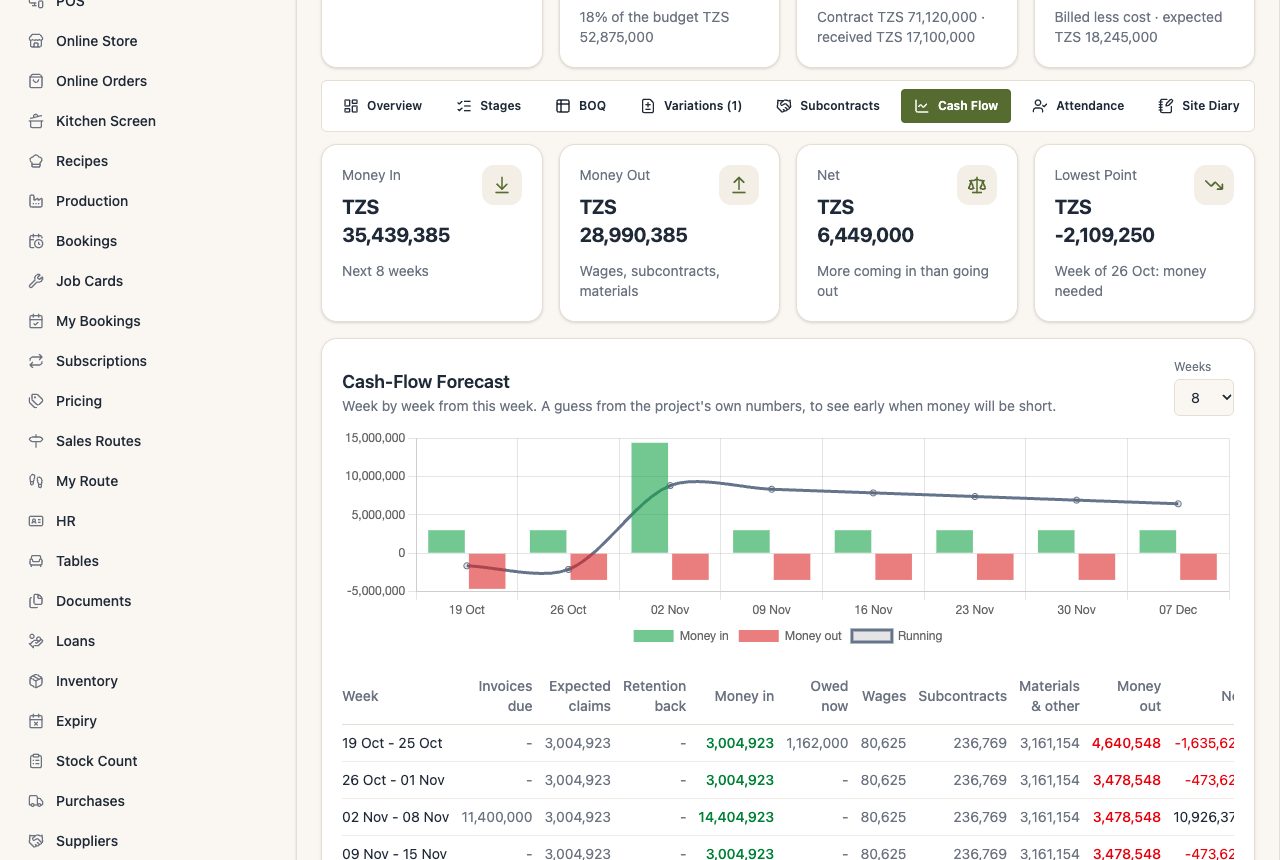Click the Money Out upload arrow icon

coord(739,185)
